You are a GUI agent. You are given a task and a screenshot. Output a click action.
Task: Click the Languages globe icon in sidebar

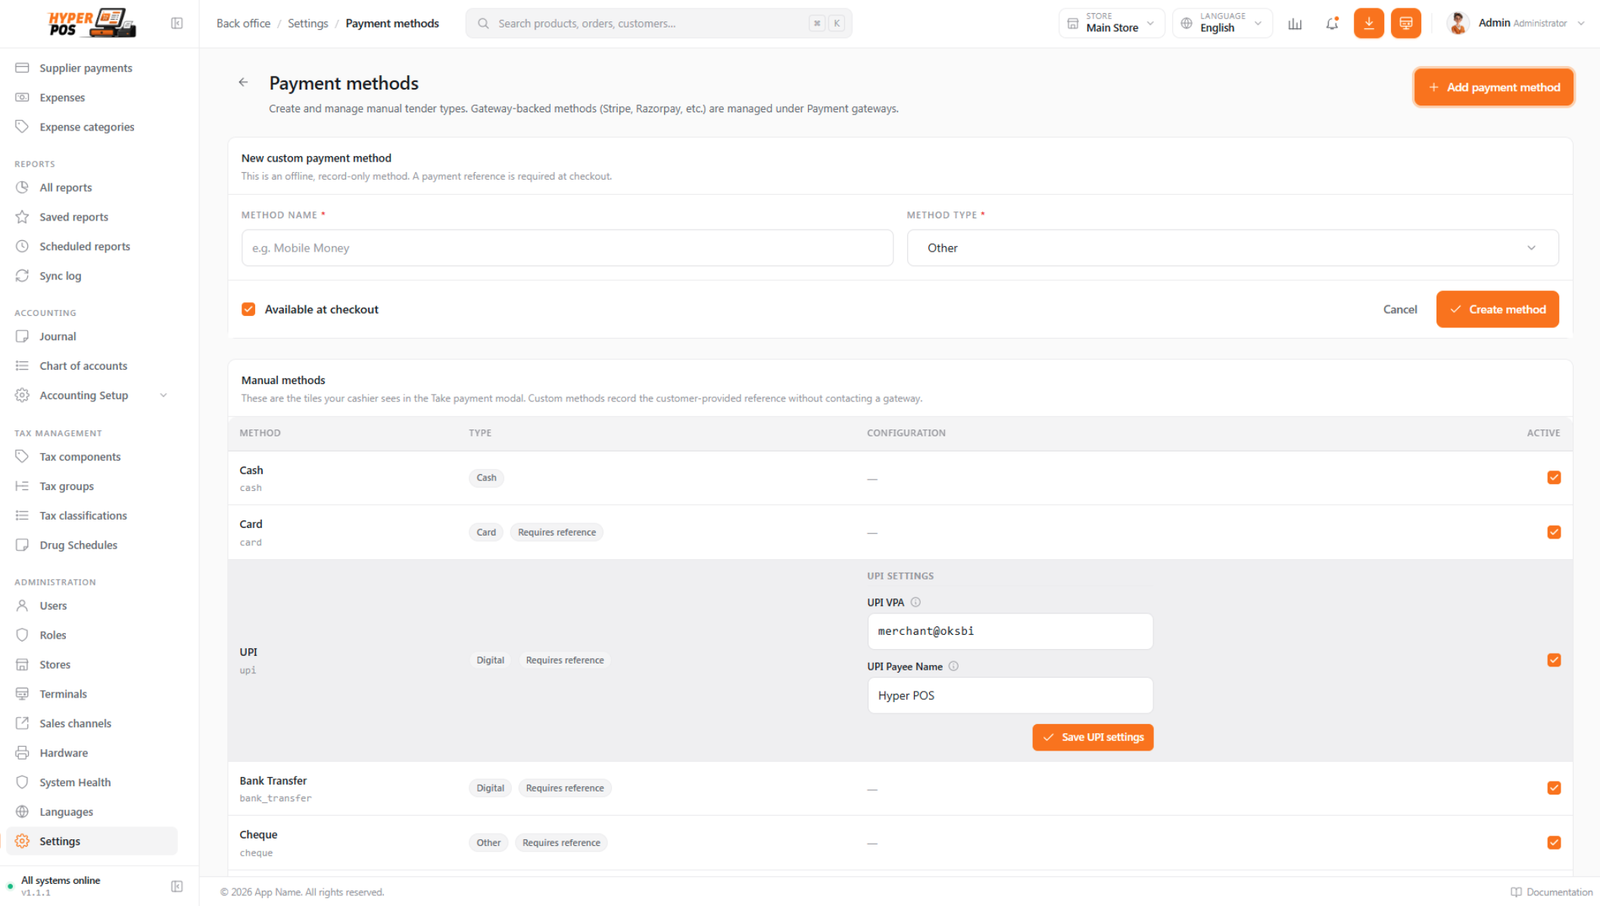click(x=22, y=812)
